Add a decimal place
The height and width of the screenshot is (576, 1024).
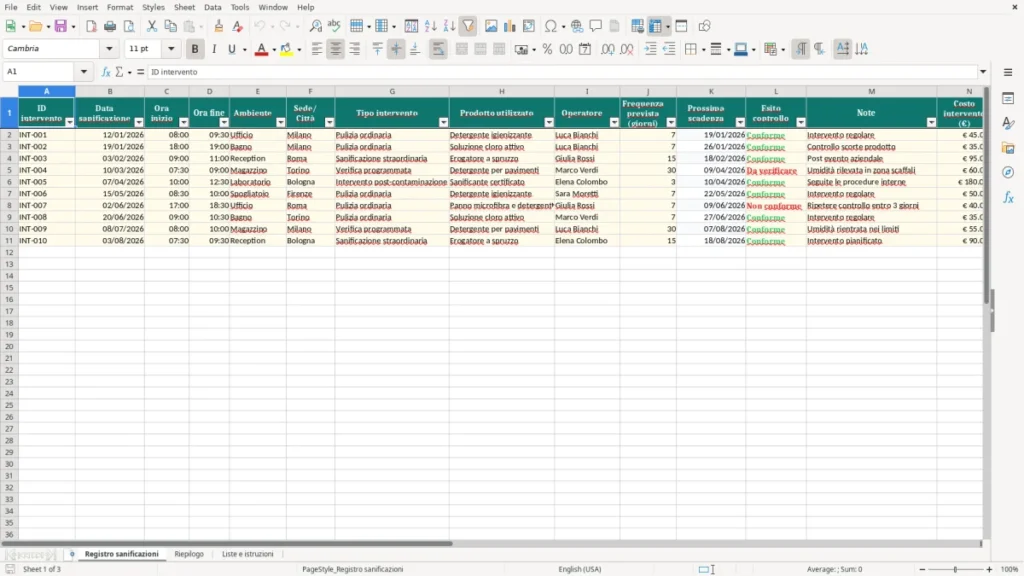(607, 49)
